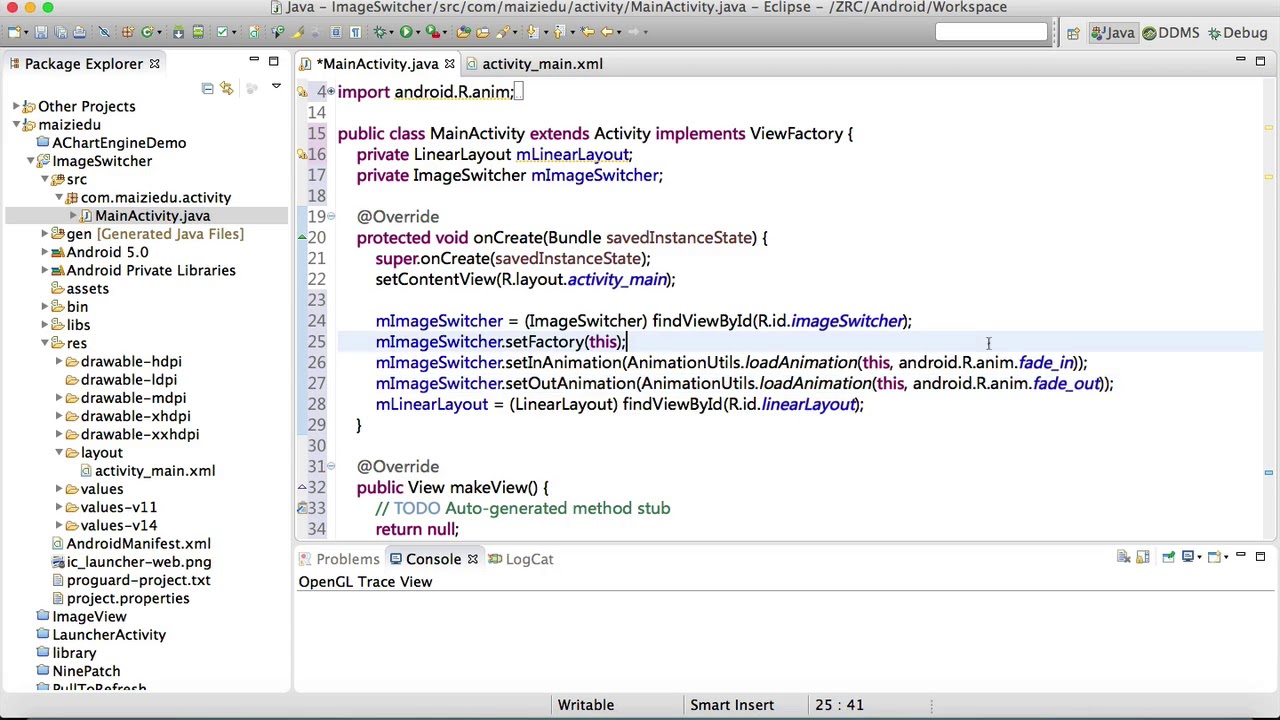The height and width of the screenshot is (720, 1280).
Task: Click the Run button in toolbar
Action: pyautogui.click(x=406, y=32)
